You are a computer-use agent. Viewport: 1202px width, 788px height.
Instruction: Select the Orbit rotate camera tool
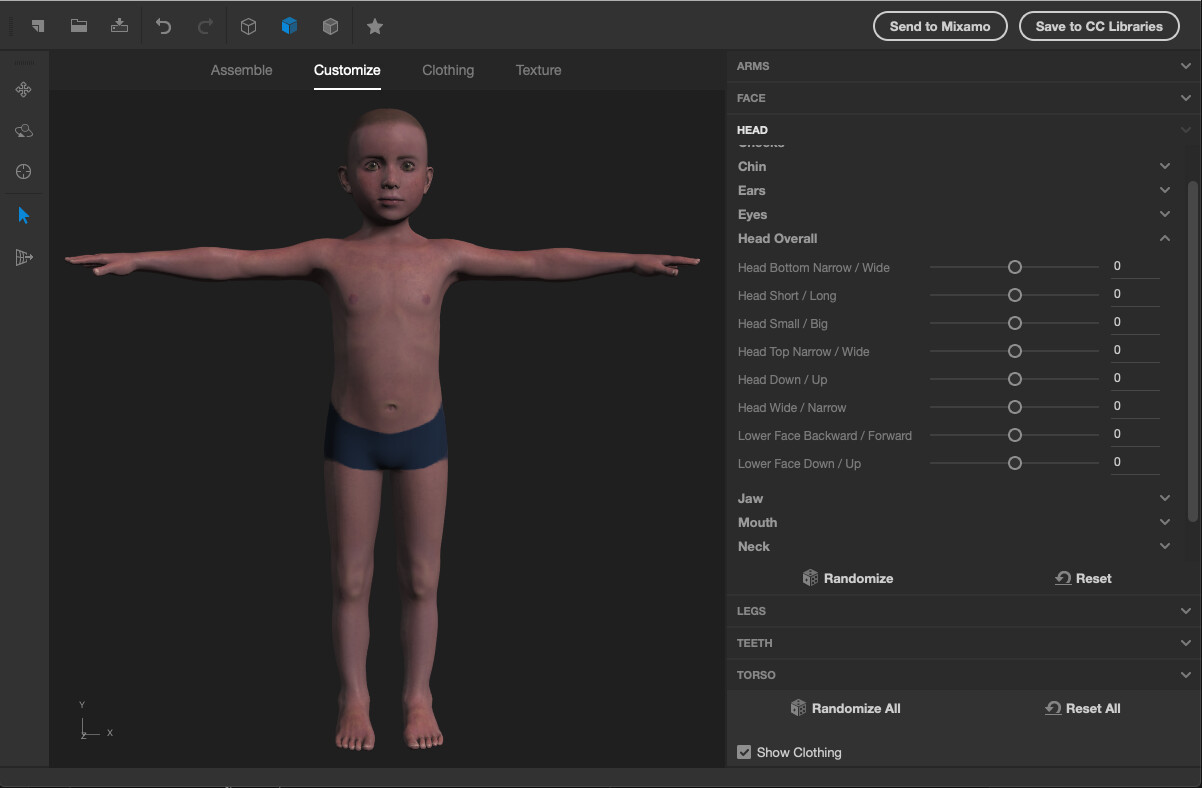[x=24, y=131]
